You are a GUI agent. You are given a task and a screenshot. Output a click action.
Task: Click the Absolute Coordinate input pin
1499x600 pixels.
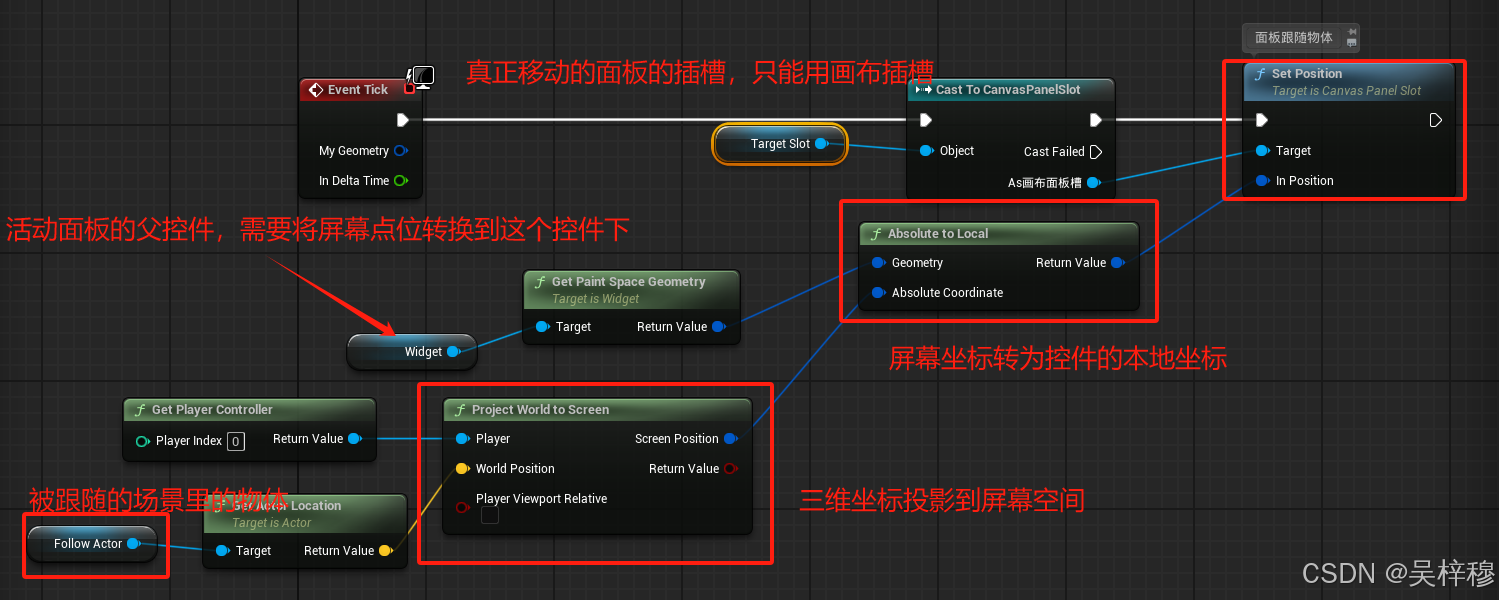click(x=879, y=293)
